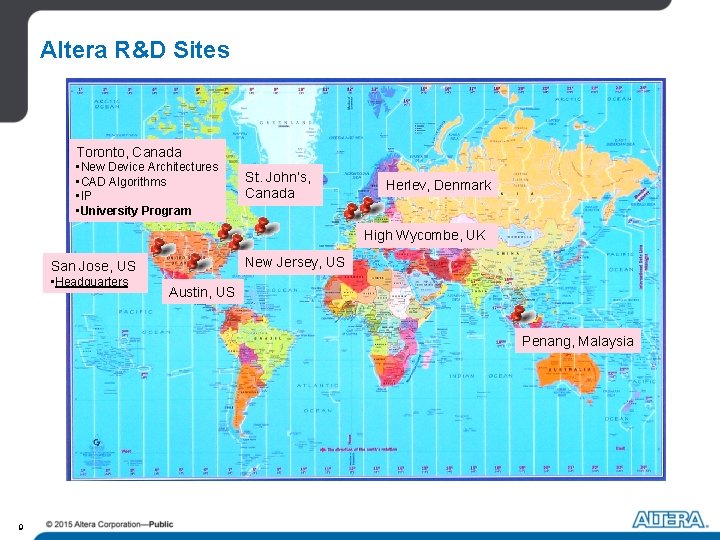Select the Toronto, Canada heading
This screenshot has width=720, height=540.
click(129, 152)
